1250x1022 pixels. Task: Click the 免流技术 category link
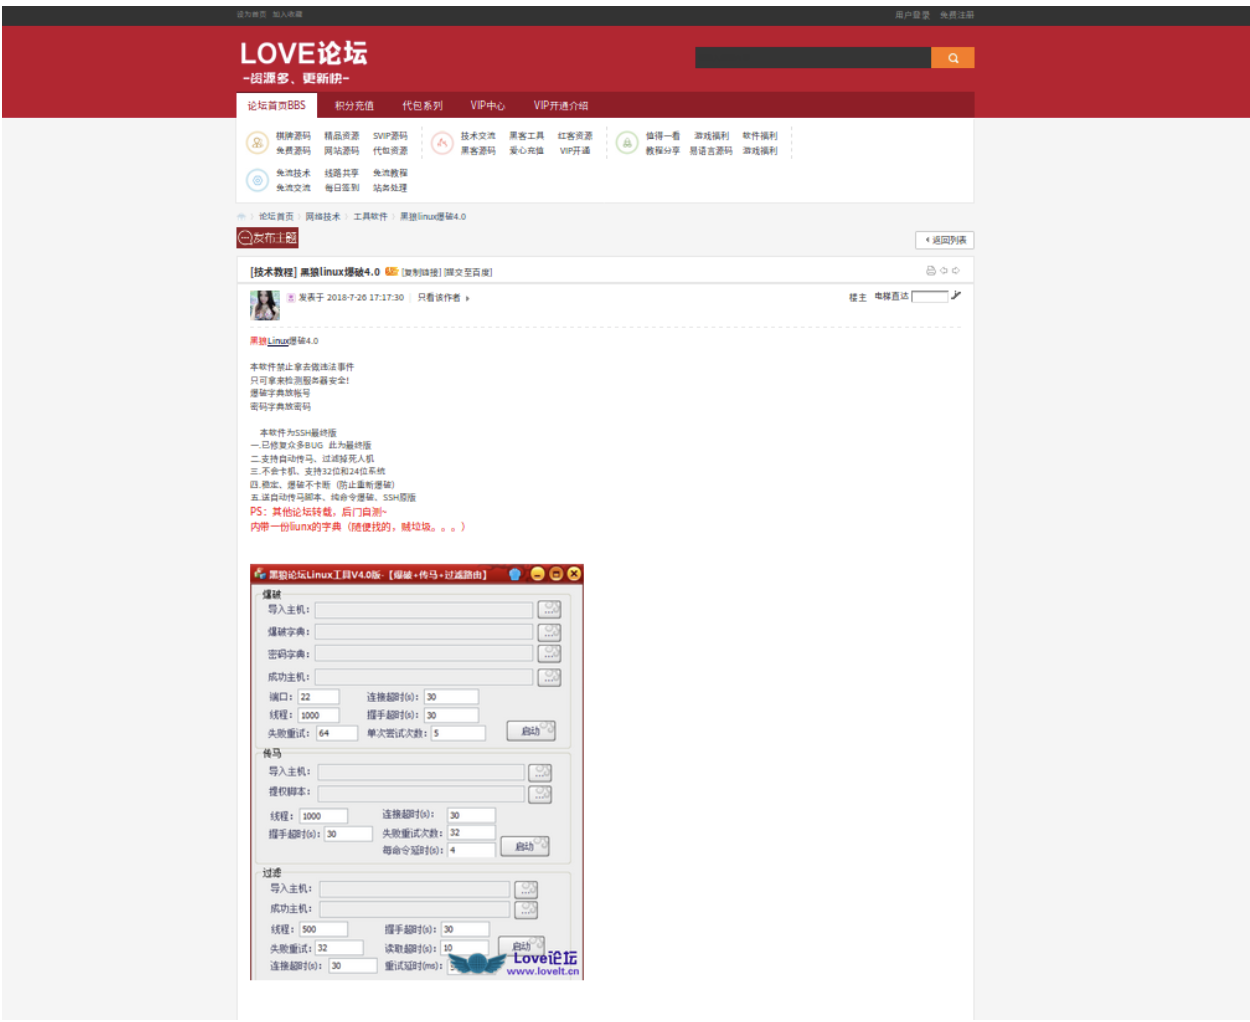click(x=293, y=173)
